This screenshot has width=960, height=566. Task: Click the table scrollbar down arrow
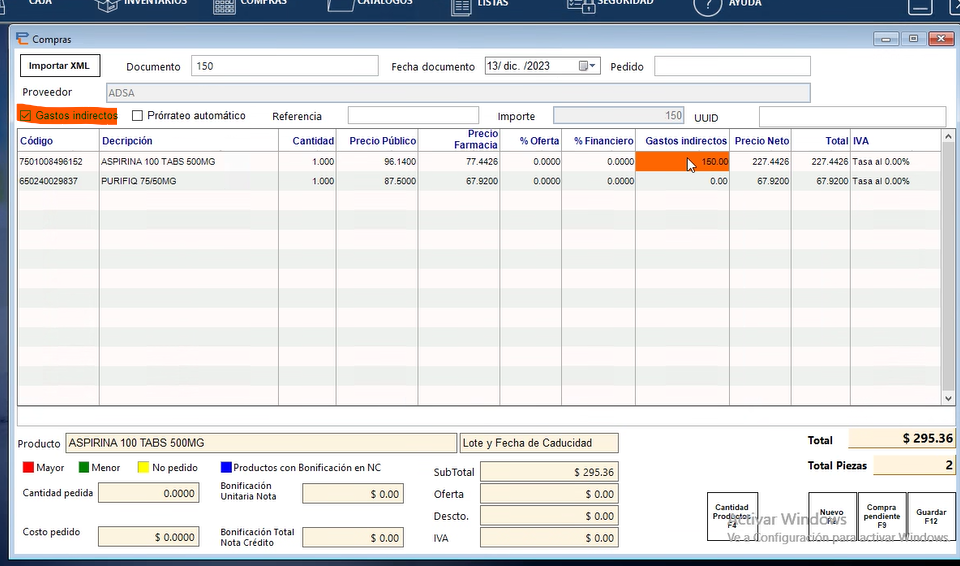click(948, 398)
